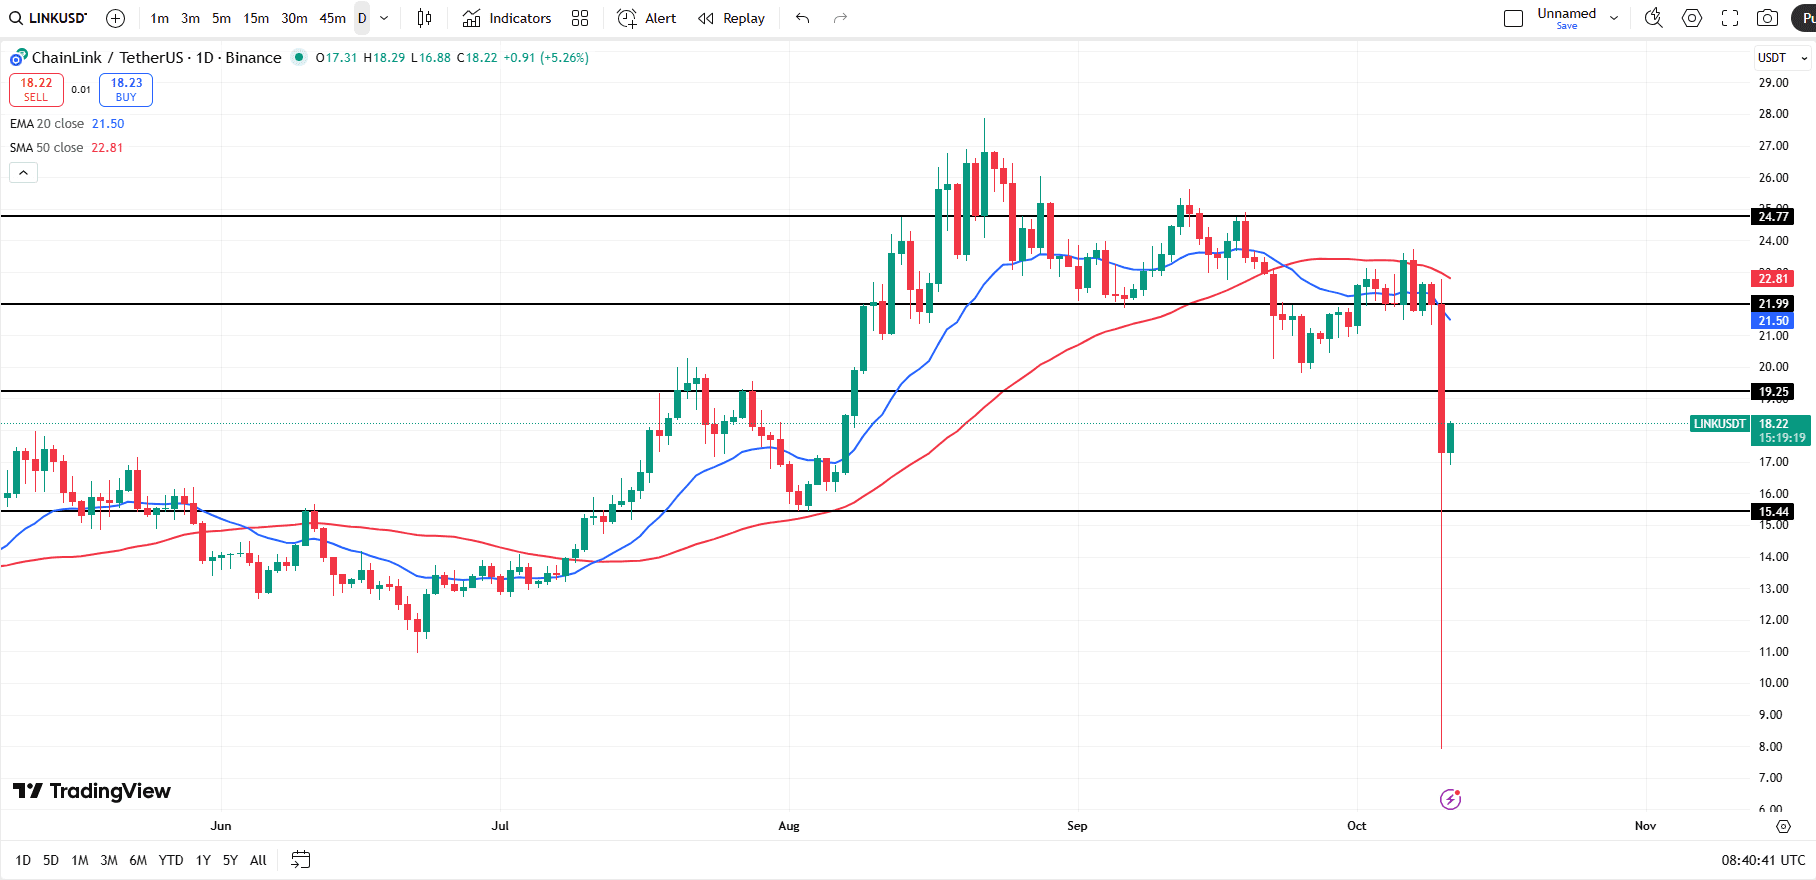This screenshot has height=880, width=1816.
Task: Expand the timeframe interval dropdown
Action: pos(384,18)
